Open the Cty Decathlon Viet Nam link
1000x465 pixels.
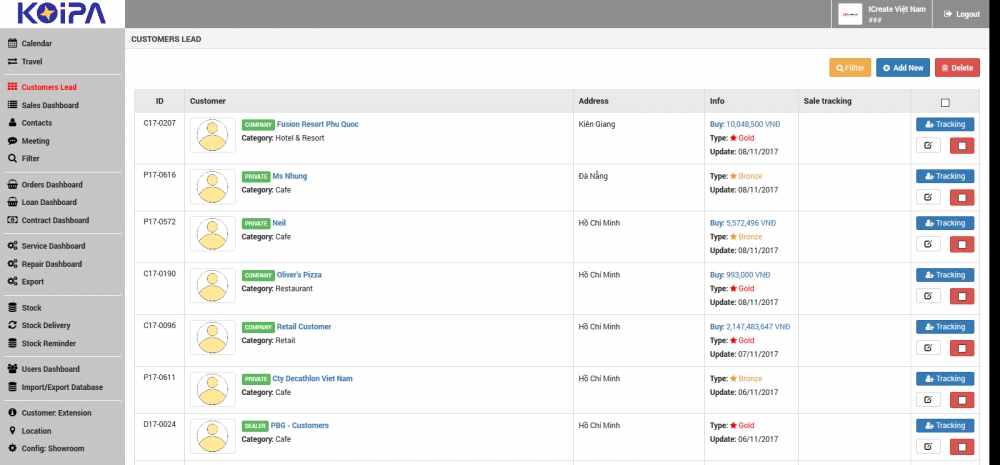(312, 379)
